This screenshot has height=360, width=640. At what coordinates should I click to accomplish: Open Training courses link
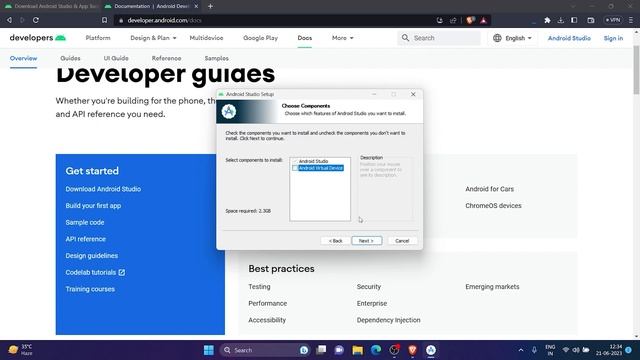click(x=90, y=289)
